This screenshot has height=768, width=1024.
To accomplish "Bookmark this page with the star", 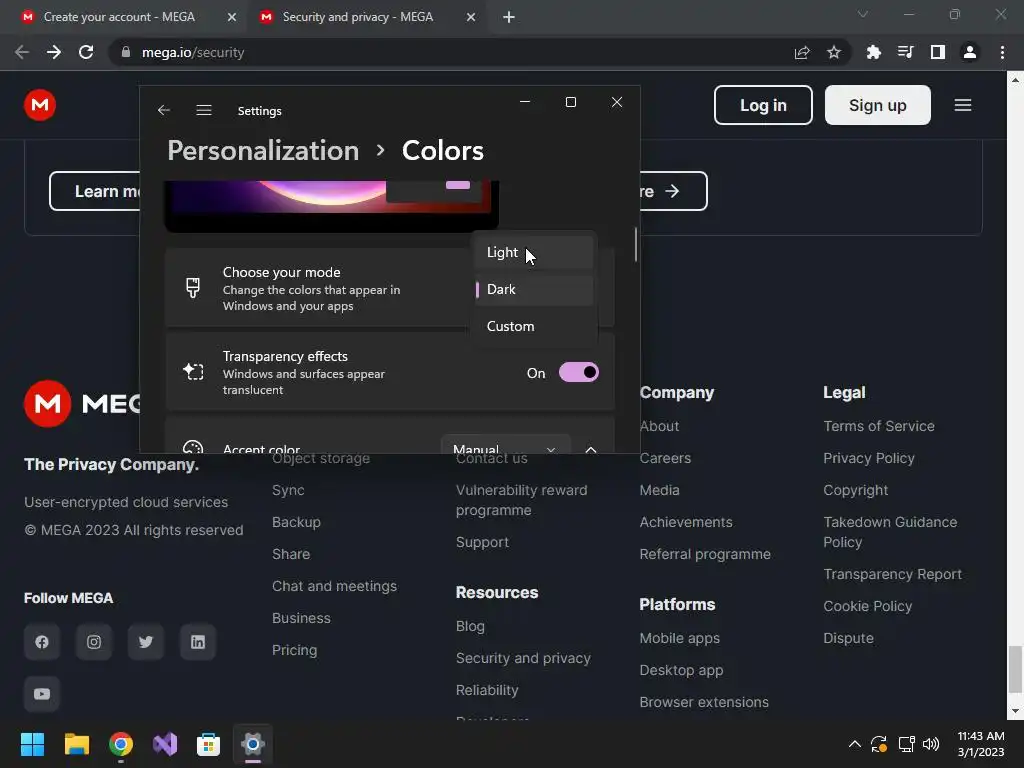I will click(834, 52).
